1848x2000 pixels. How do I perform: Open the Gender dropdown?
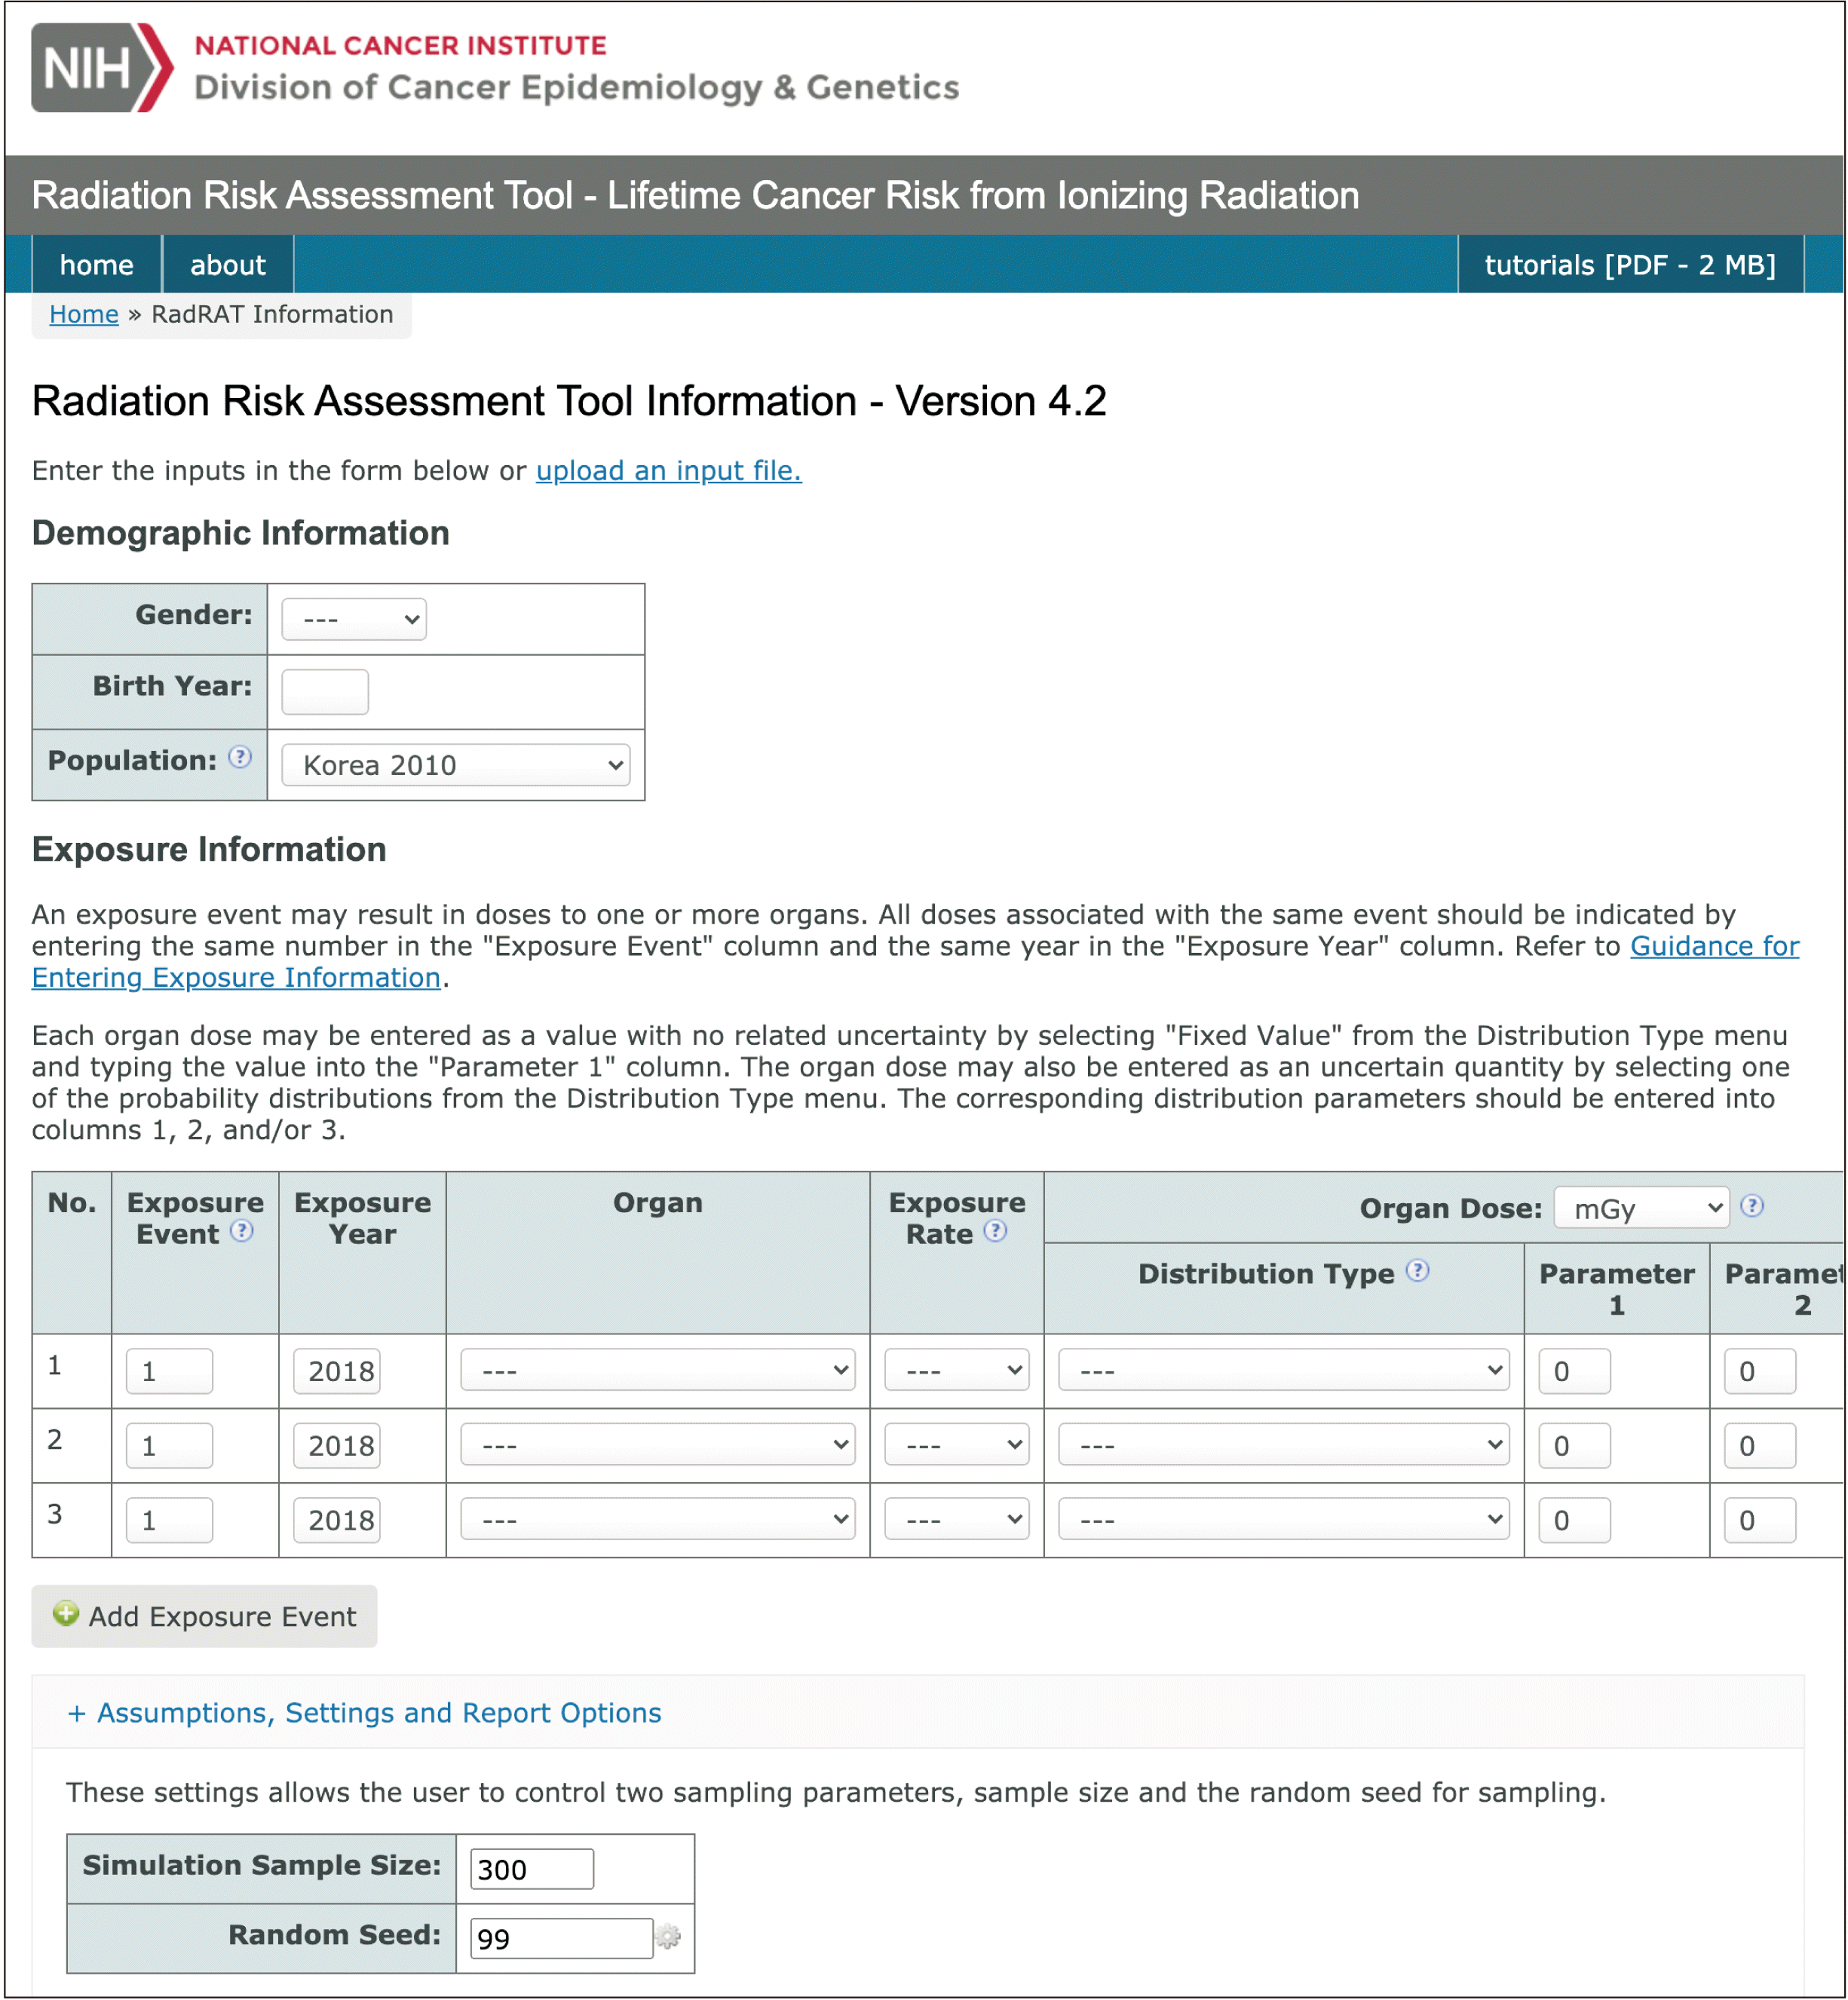(354, 619)
